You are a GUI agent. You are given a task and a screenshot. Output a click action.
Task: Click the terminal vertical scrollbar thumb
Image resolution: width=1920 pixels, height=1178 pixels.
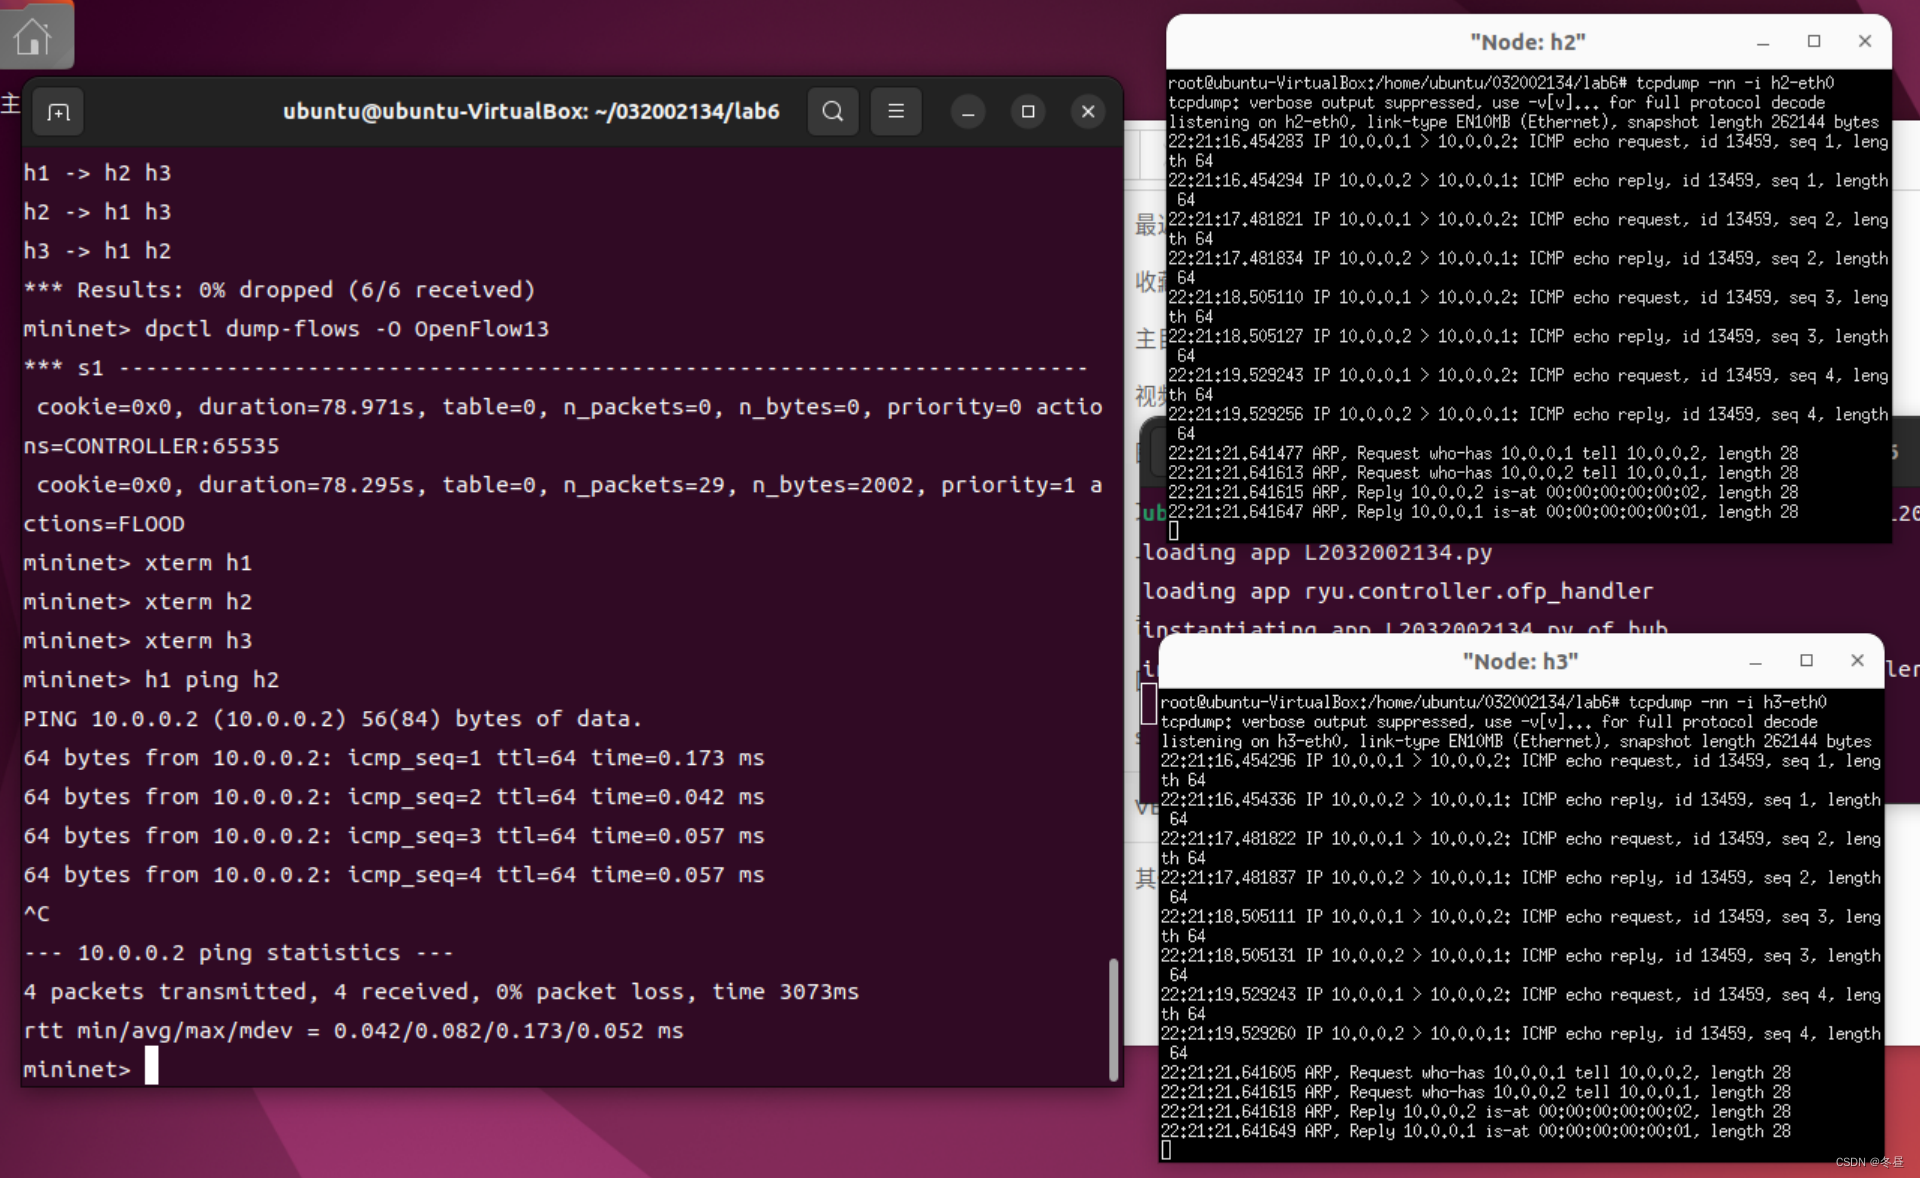(1113, 1018)
